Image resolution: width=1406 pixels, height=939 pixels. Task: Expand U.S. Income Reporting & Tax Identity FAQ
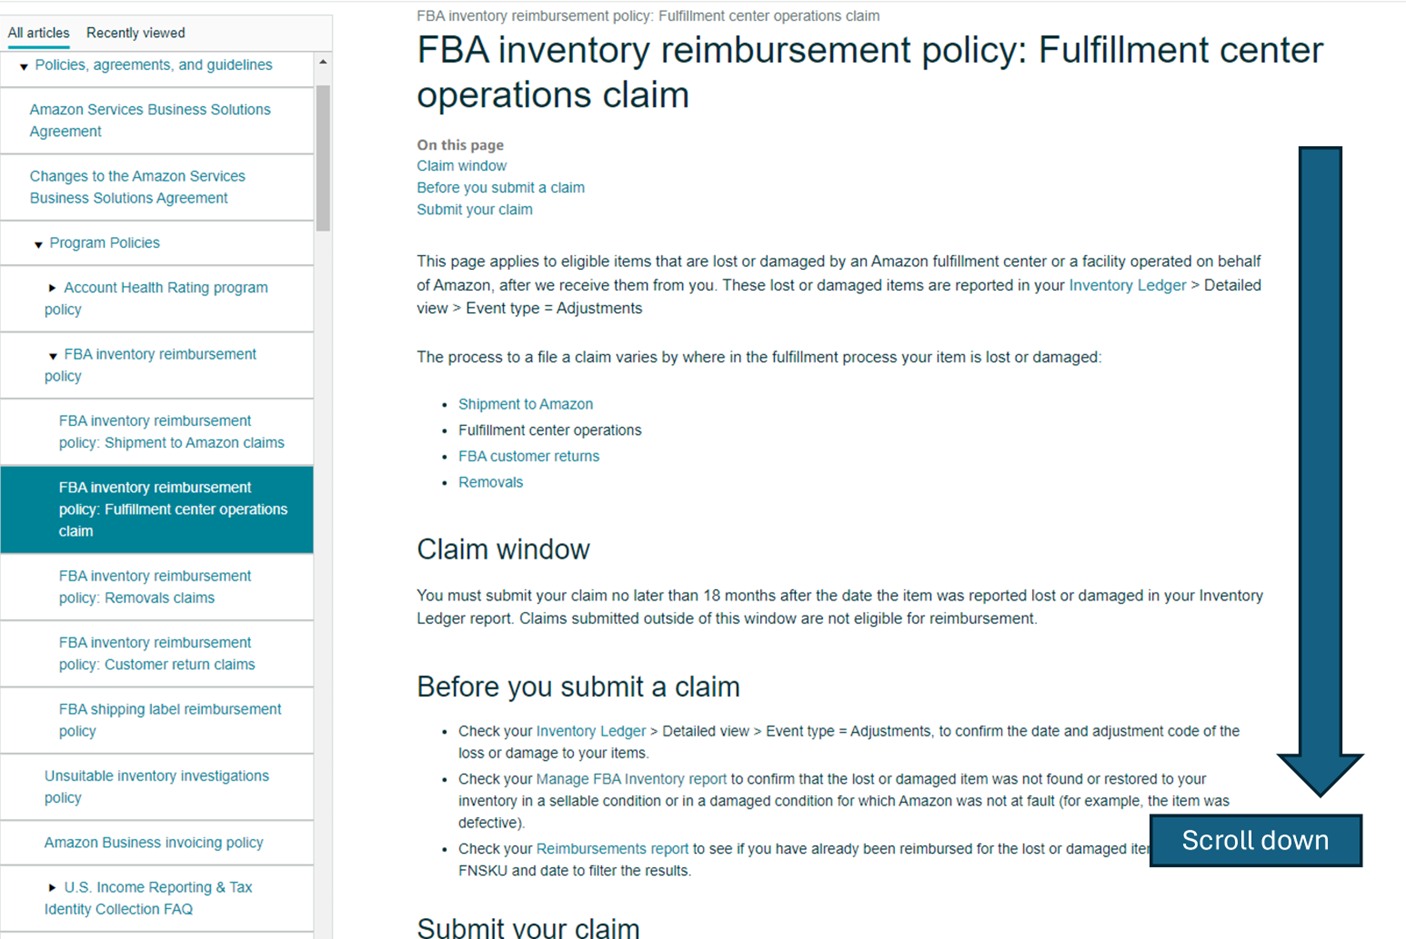click(x=52, y=888)
